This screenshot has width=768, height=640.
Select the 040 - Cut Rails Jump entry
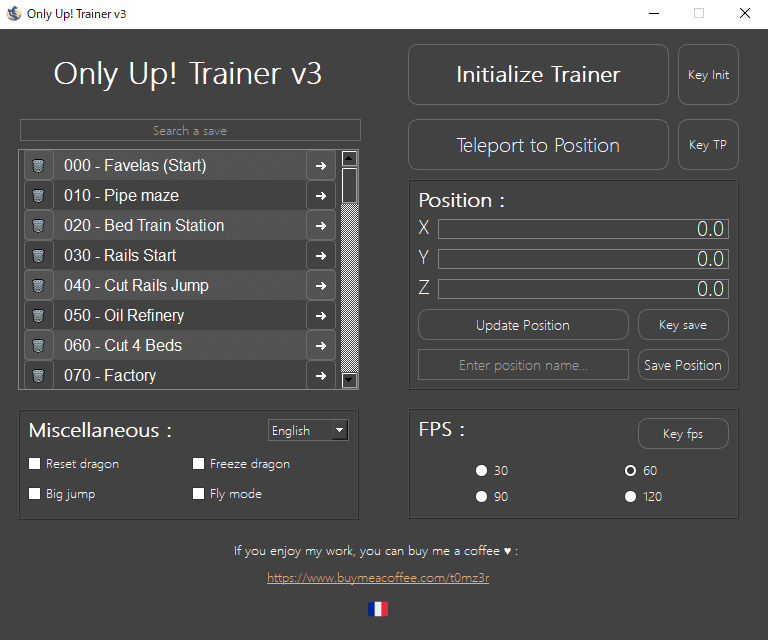coord(179,285)
